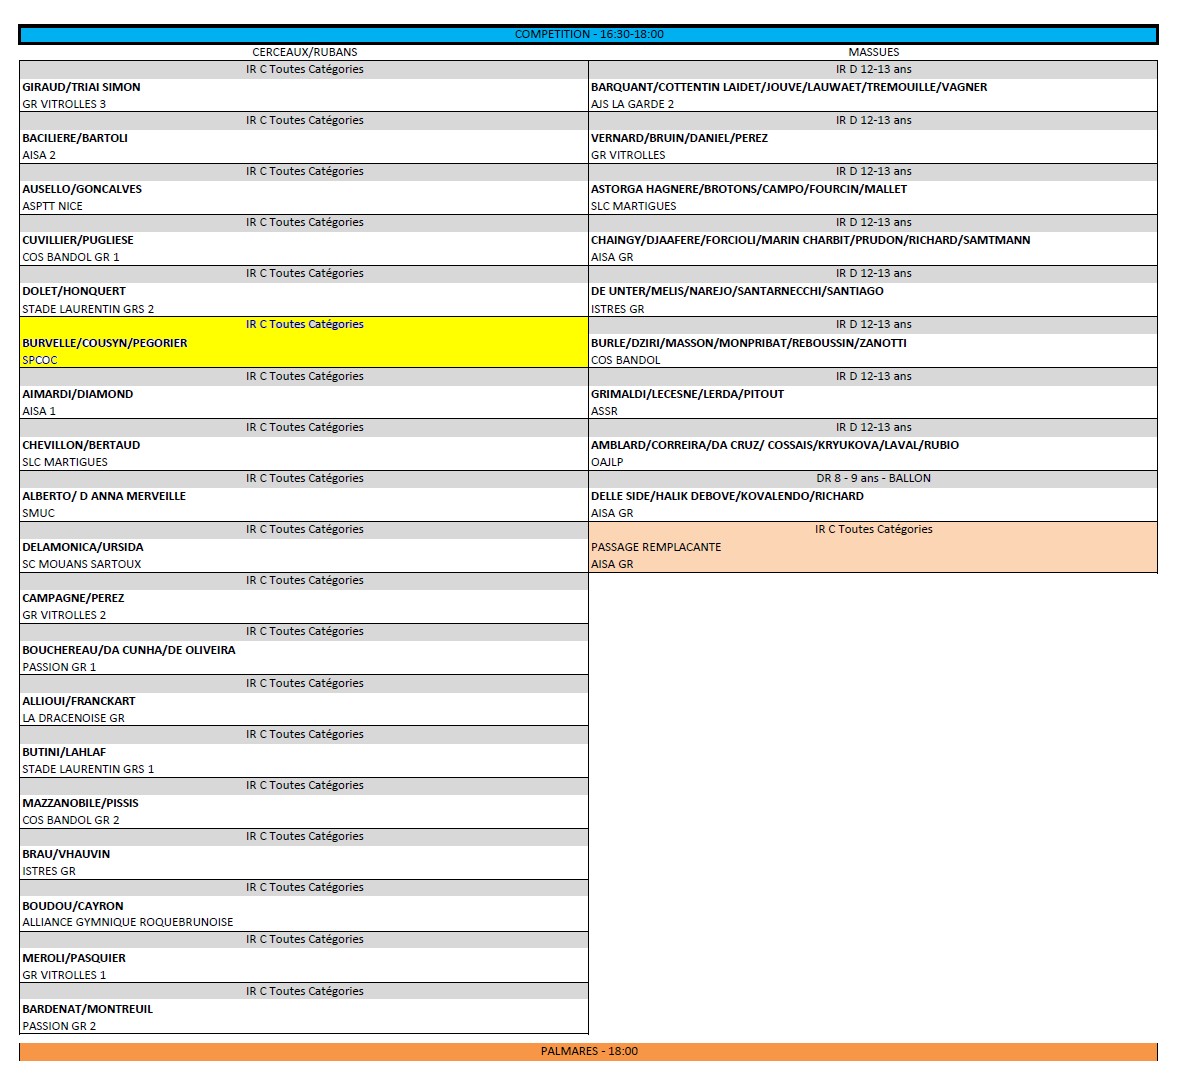1195x1084 pixels.
Task: Select the "COMPETITION - 16:30-18:00" blue header
Action: 588,34
